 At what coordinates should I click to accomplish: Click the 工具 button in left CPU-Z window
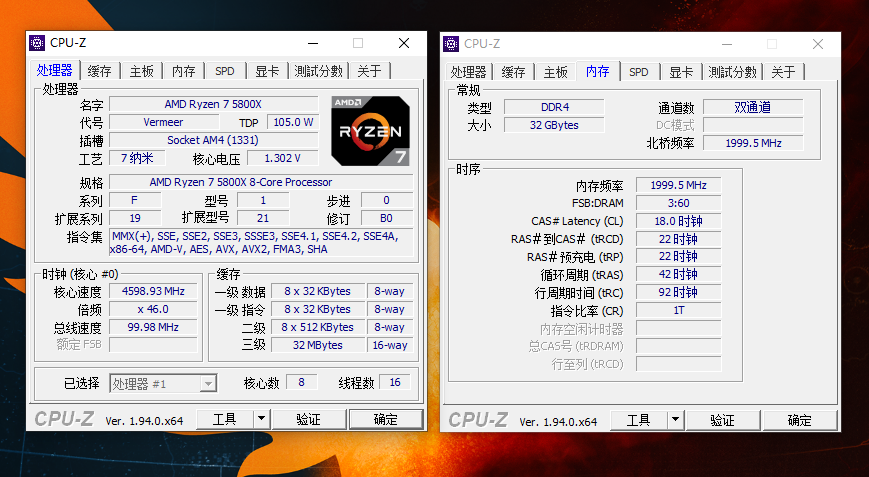coord(225,419)
